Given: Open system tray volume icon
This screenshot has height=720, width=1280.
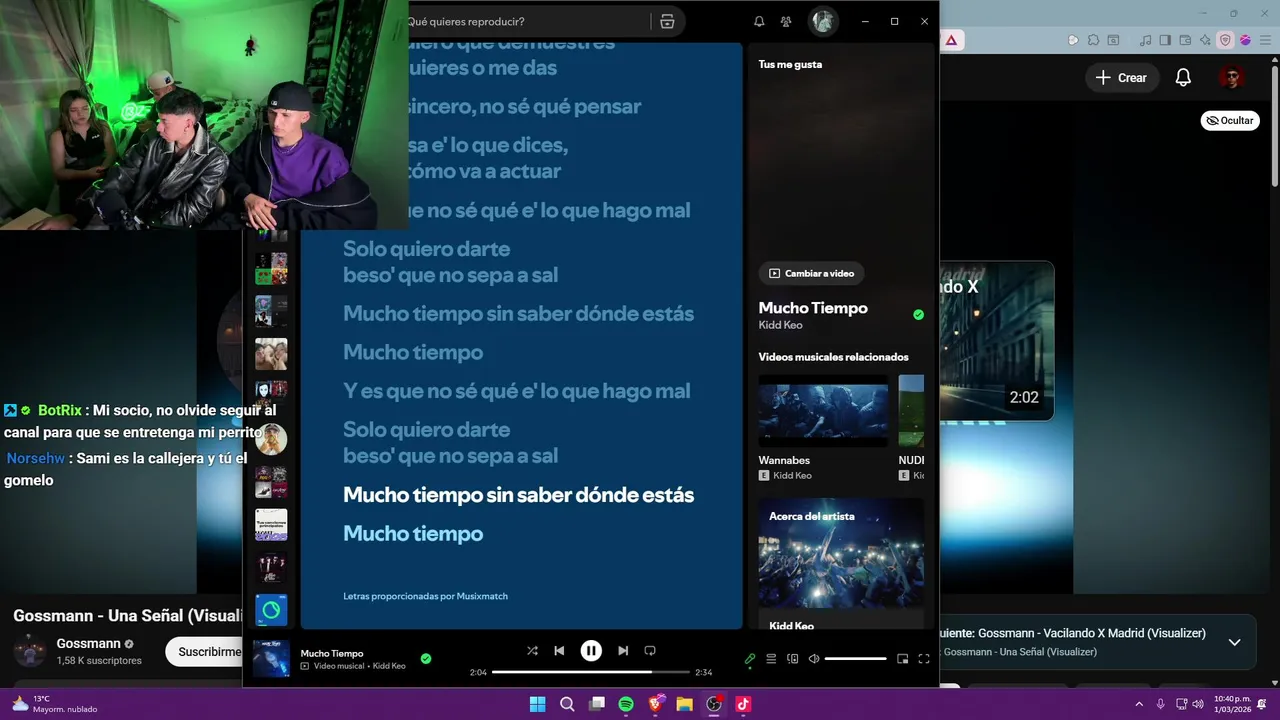Looking at the screenshot, I should click(1198, 704).
